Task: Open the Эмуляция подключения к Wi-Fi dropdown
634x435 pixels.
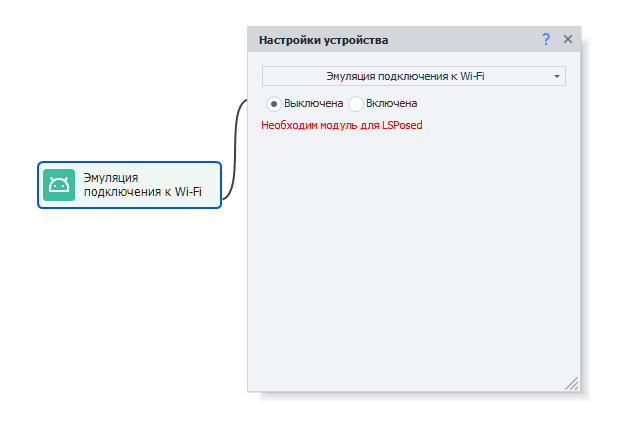Action: coord(414,76)
